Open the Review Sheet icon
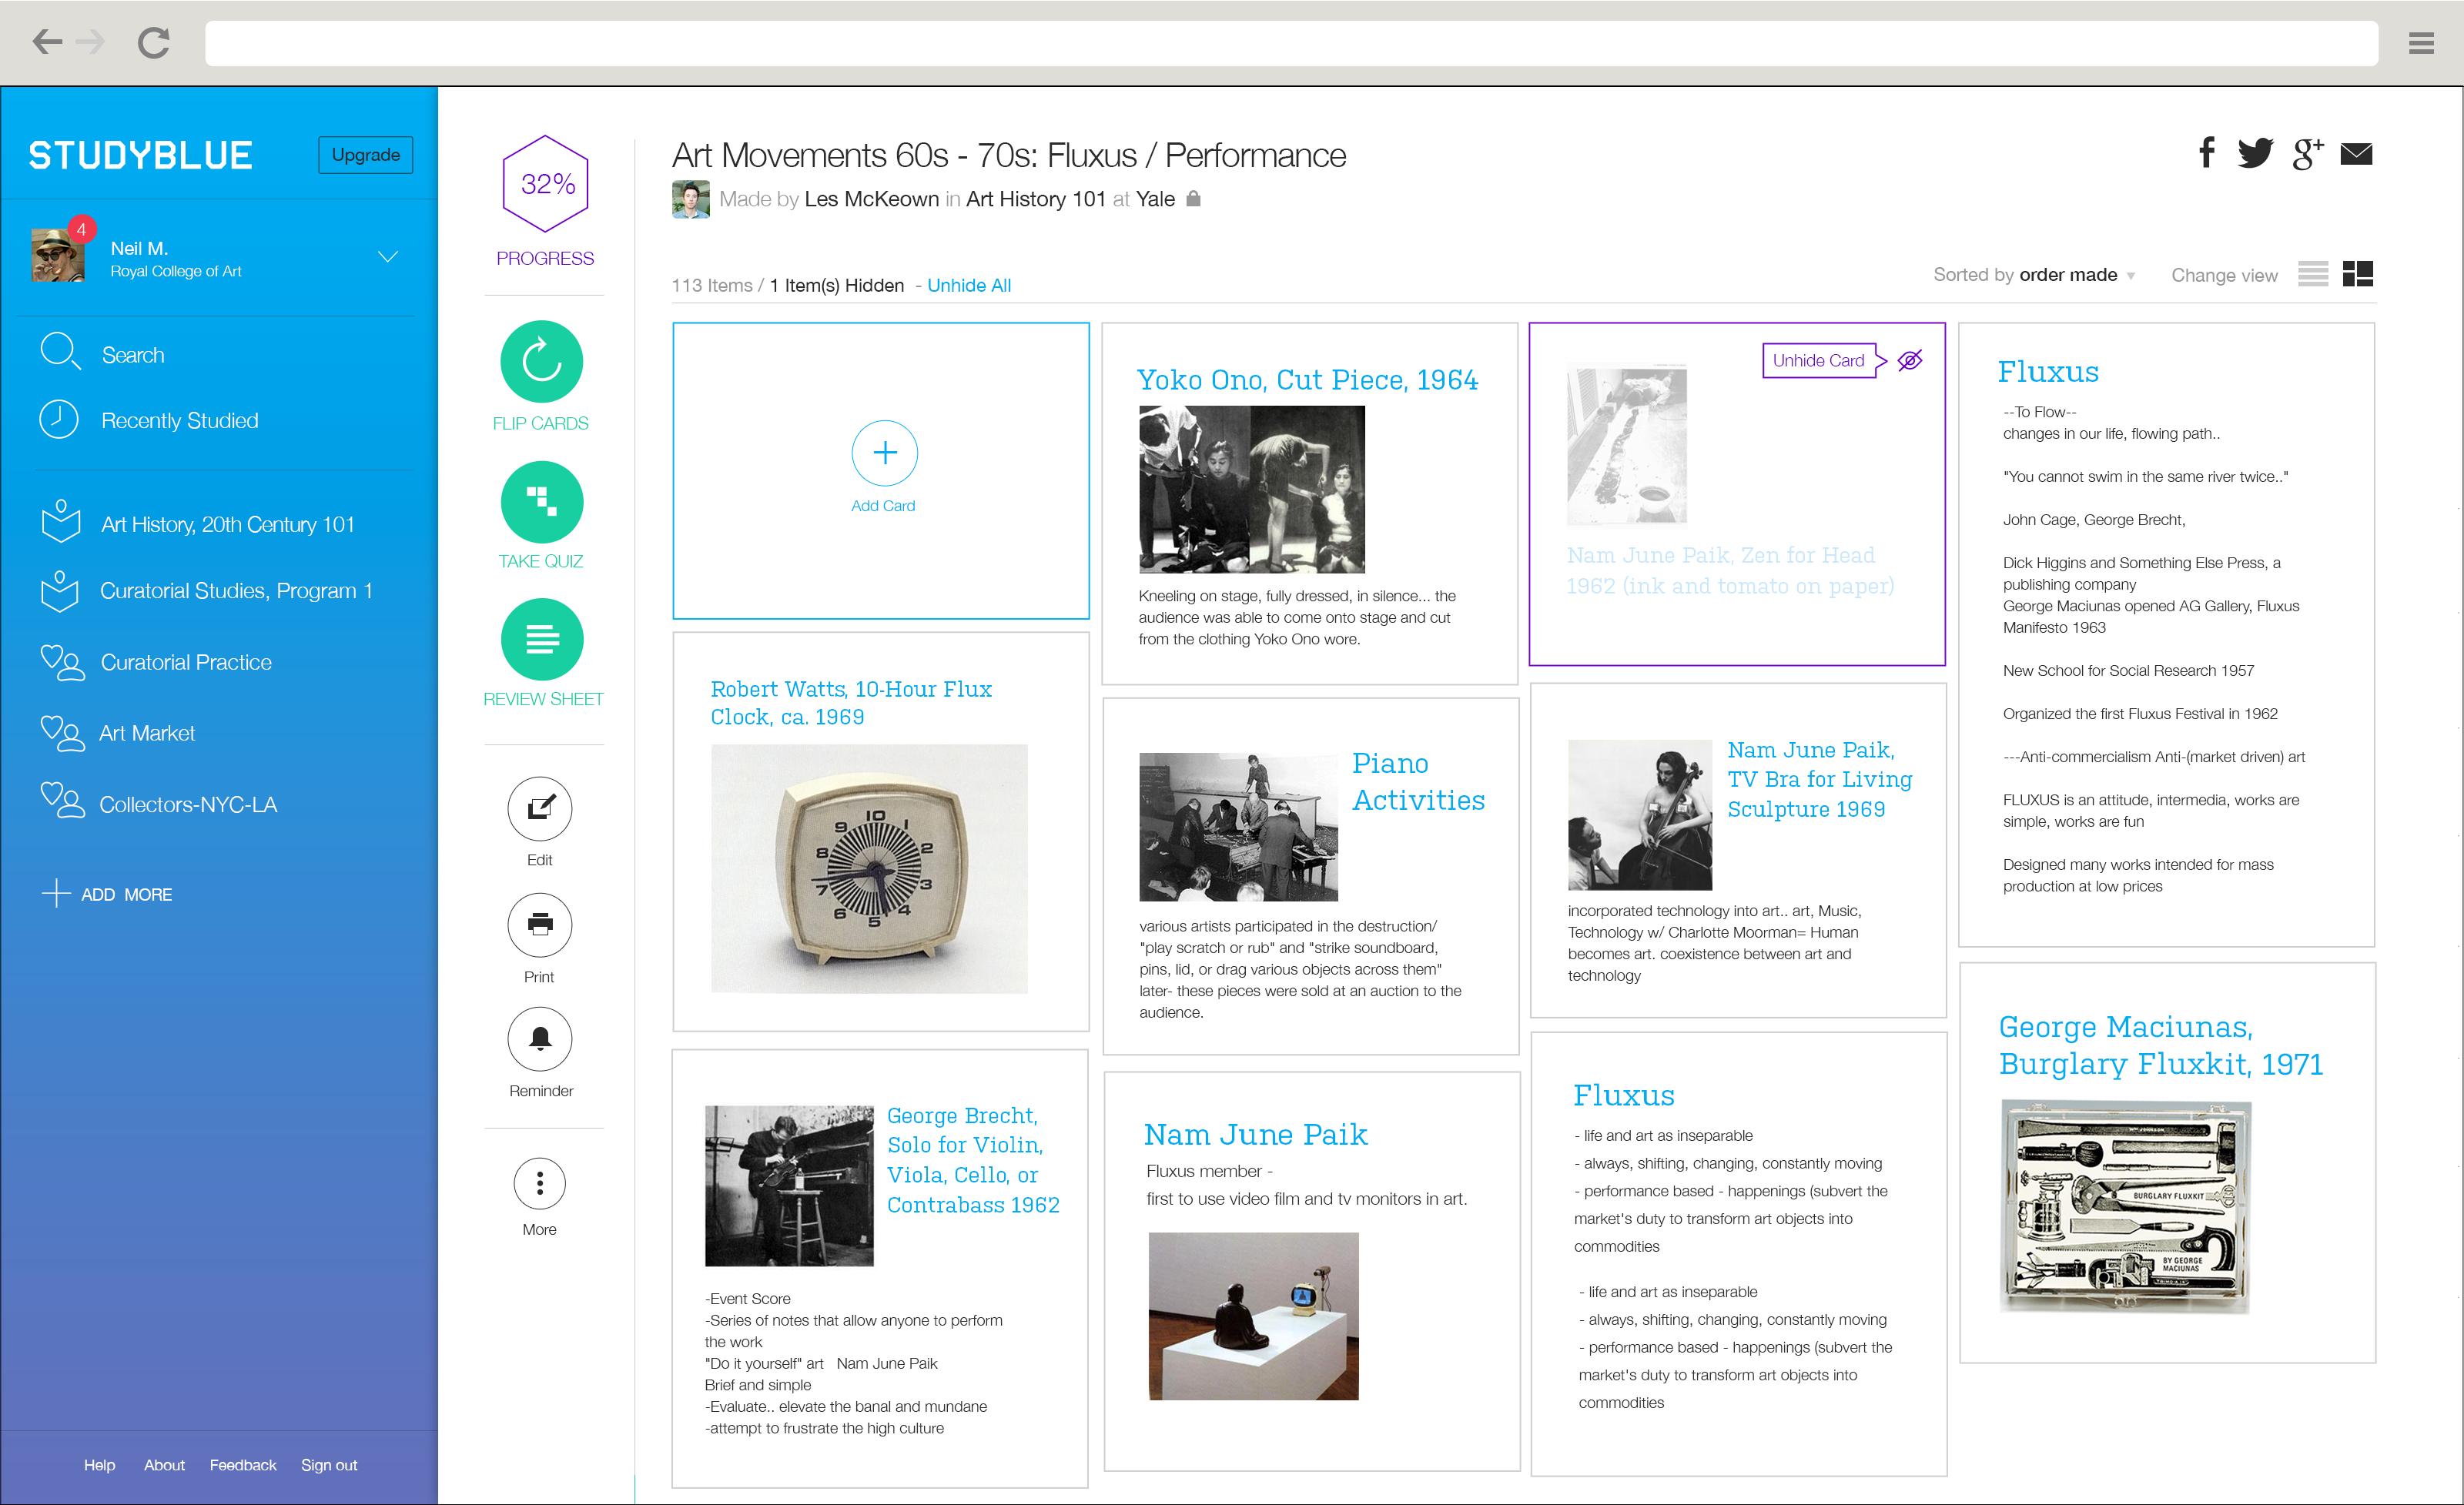This screenshot has width=2464, height=1505. (x=542, y=639)
